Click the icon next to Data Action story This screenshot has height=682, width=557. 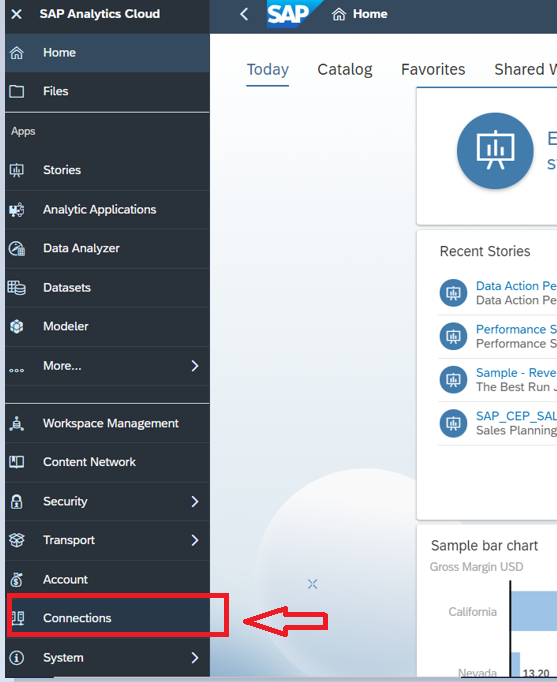pos(453,293)
